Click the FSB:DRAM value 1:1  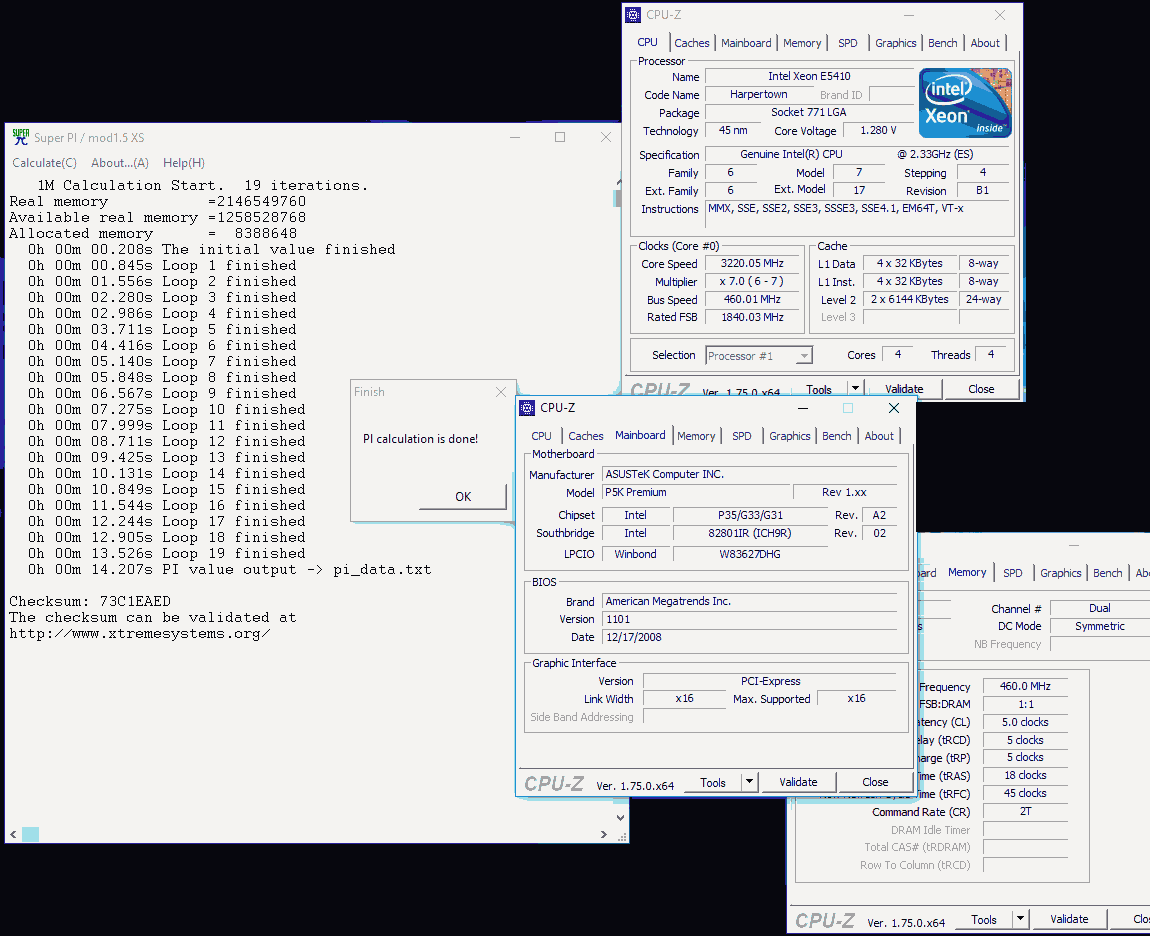[x=1025, y=704]
